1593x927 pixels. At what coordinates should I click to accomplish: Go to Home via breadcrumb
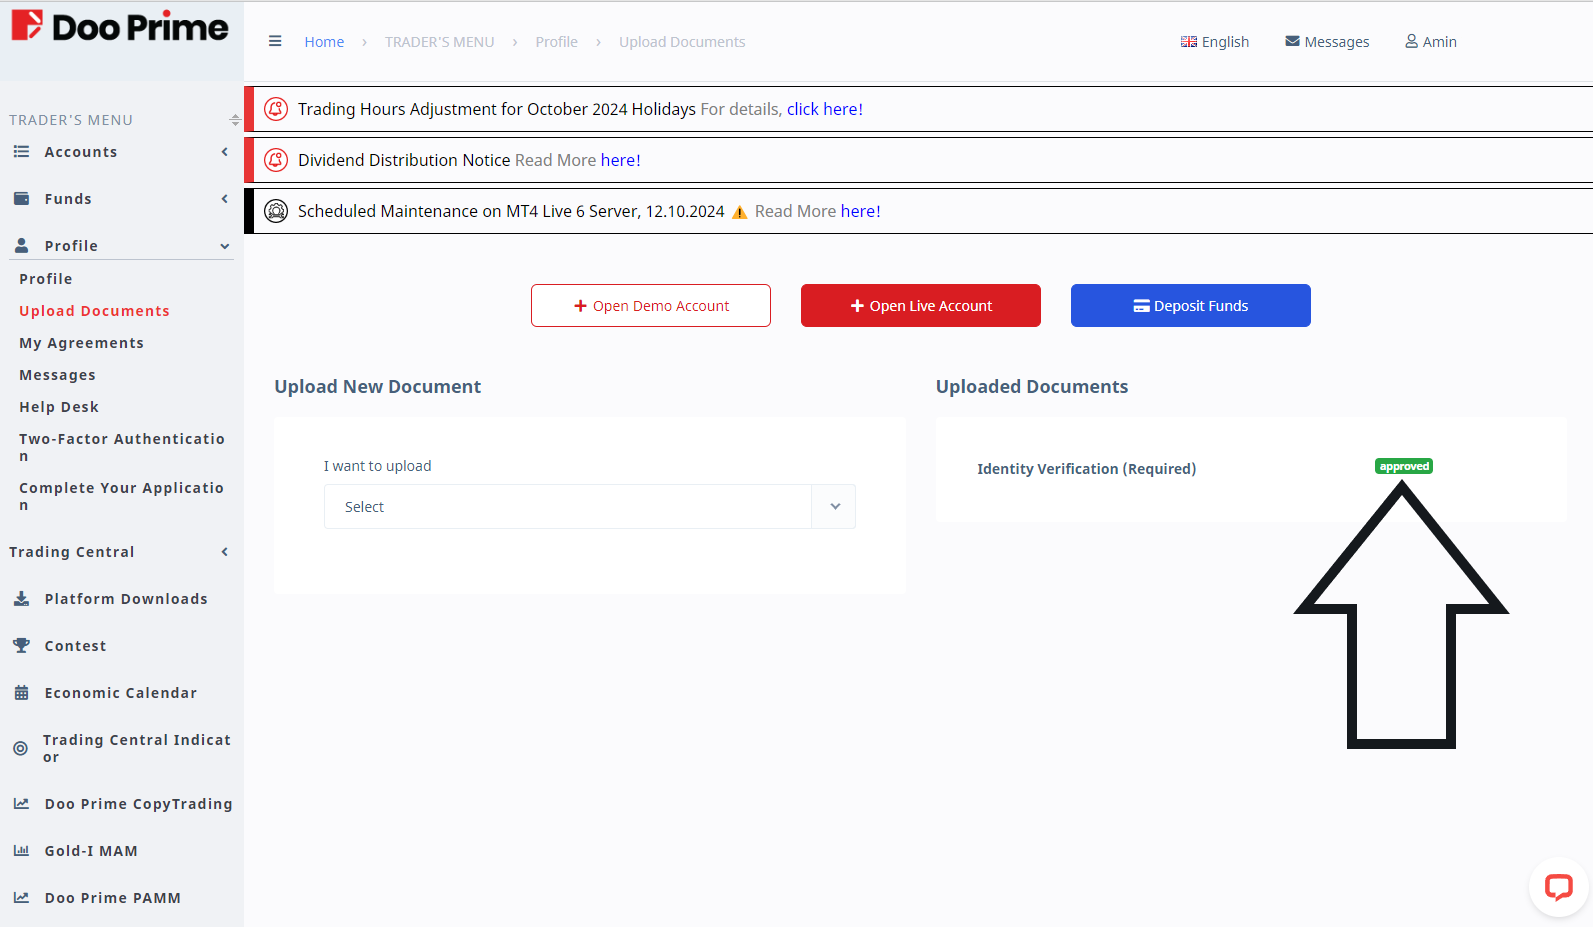324,42
